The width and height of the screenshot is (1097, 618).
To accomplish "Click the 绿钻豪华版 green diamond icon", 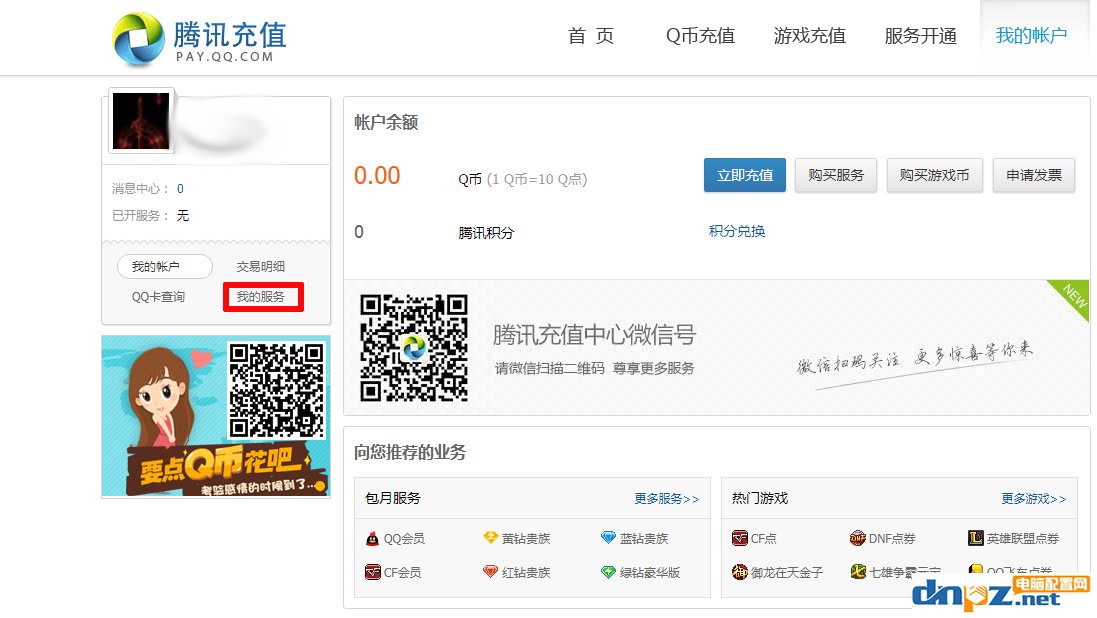I will coord(608,573).
